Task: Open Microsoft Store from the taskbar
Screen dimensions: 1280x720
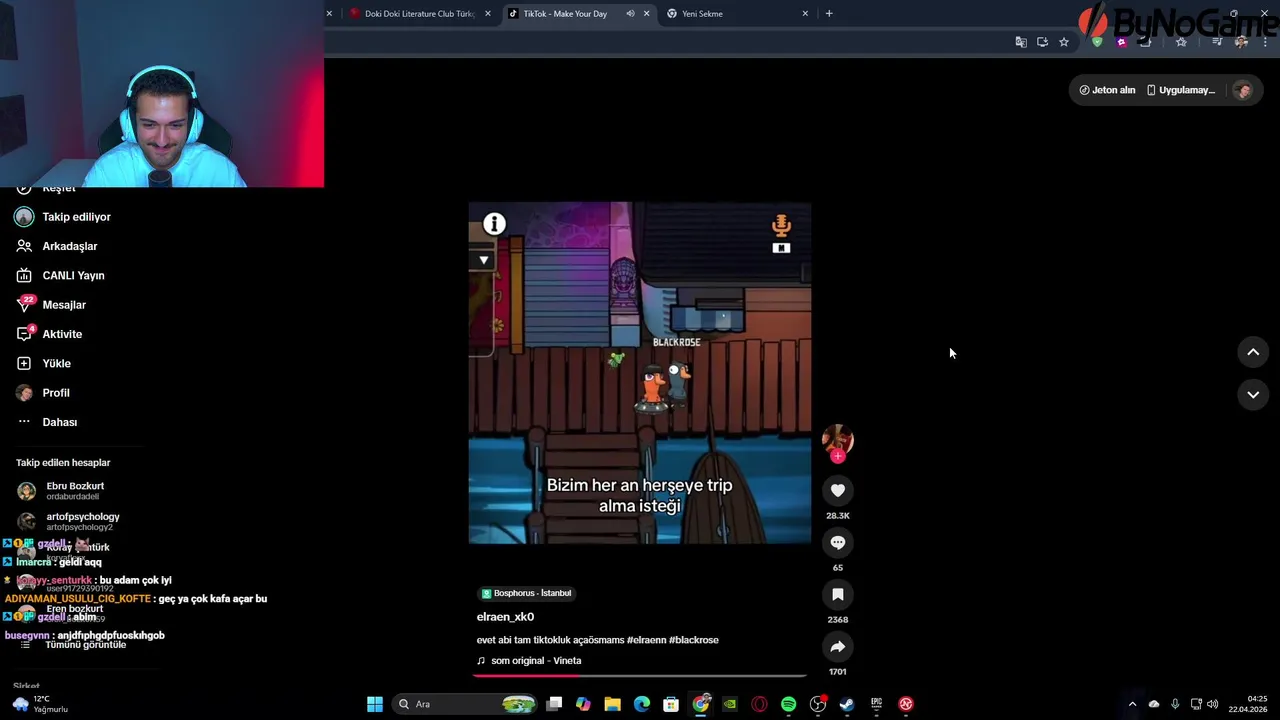Action: point(671,704)
